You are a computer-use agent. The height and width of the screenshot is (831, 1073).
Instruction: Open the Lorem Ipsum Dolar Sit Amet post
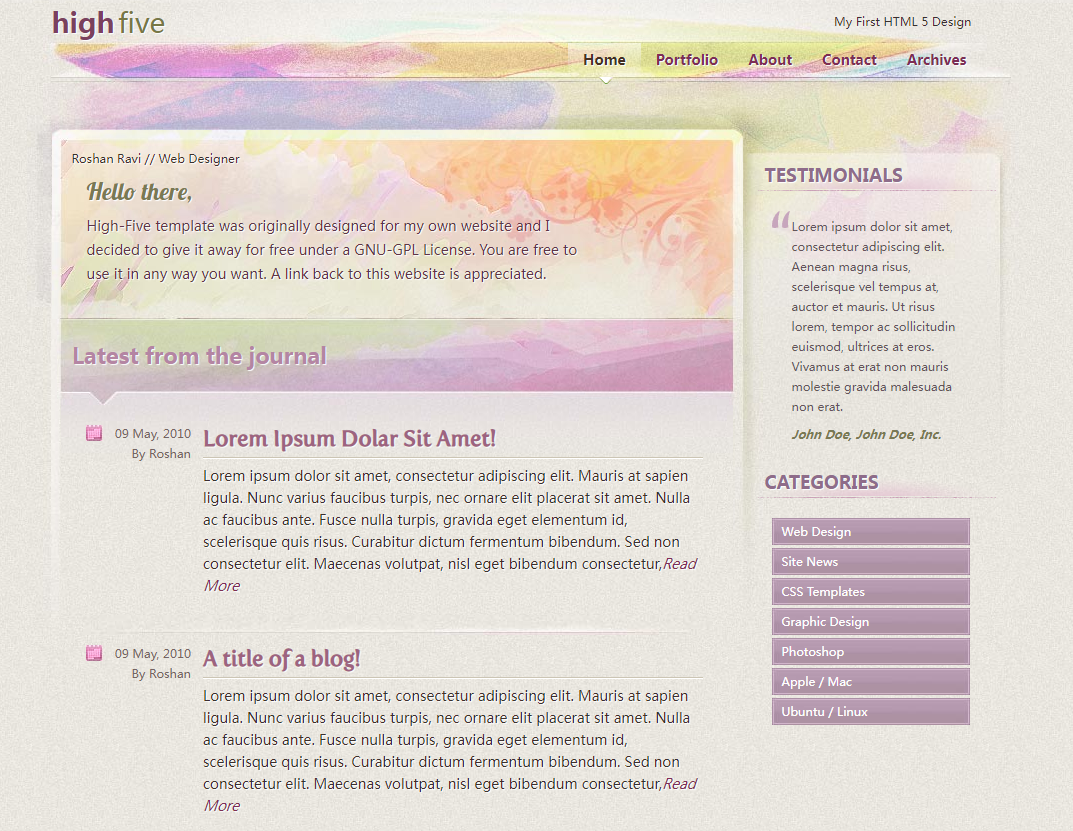(x=349, y=439)
